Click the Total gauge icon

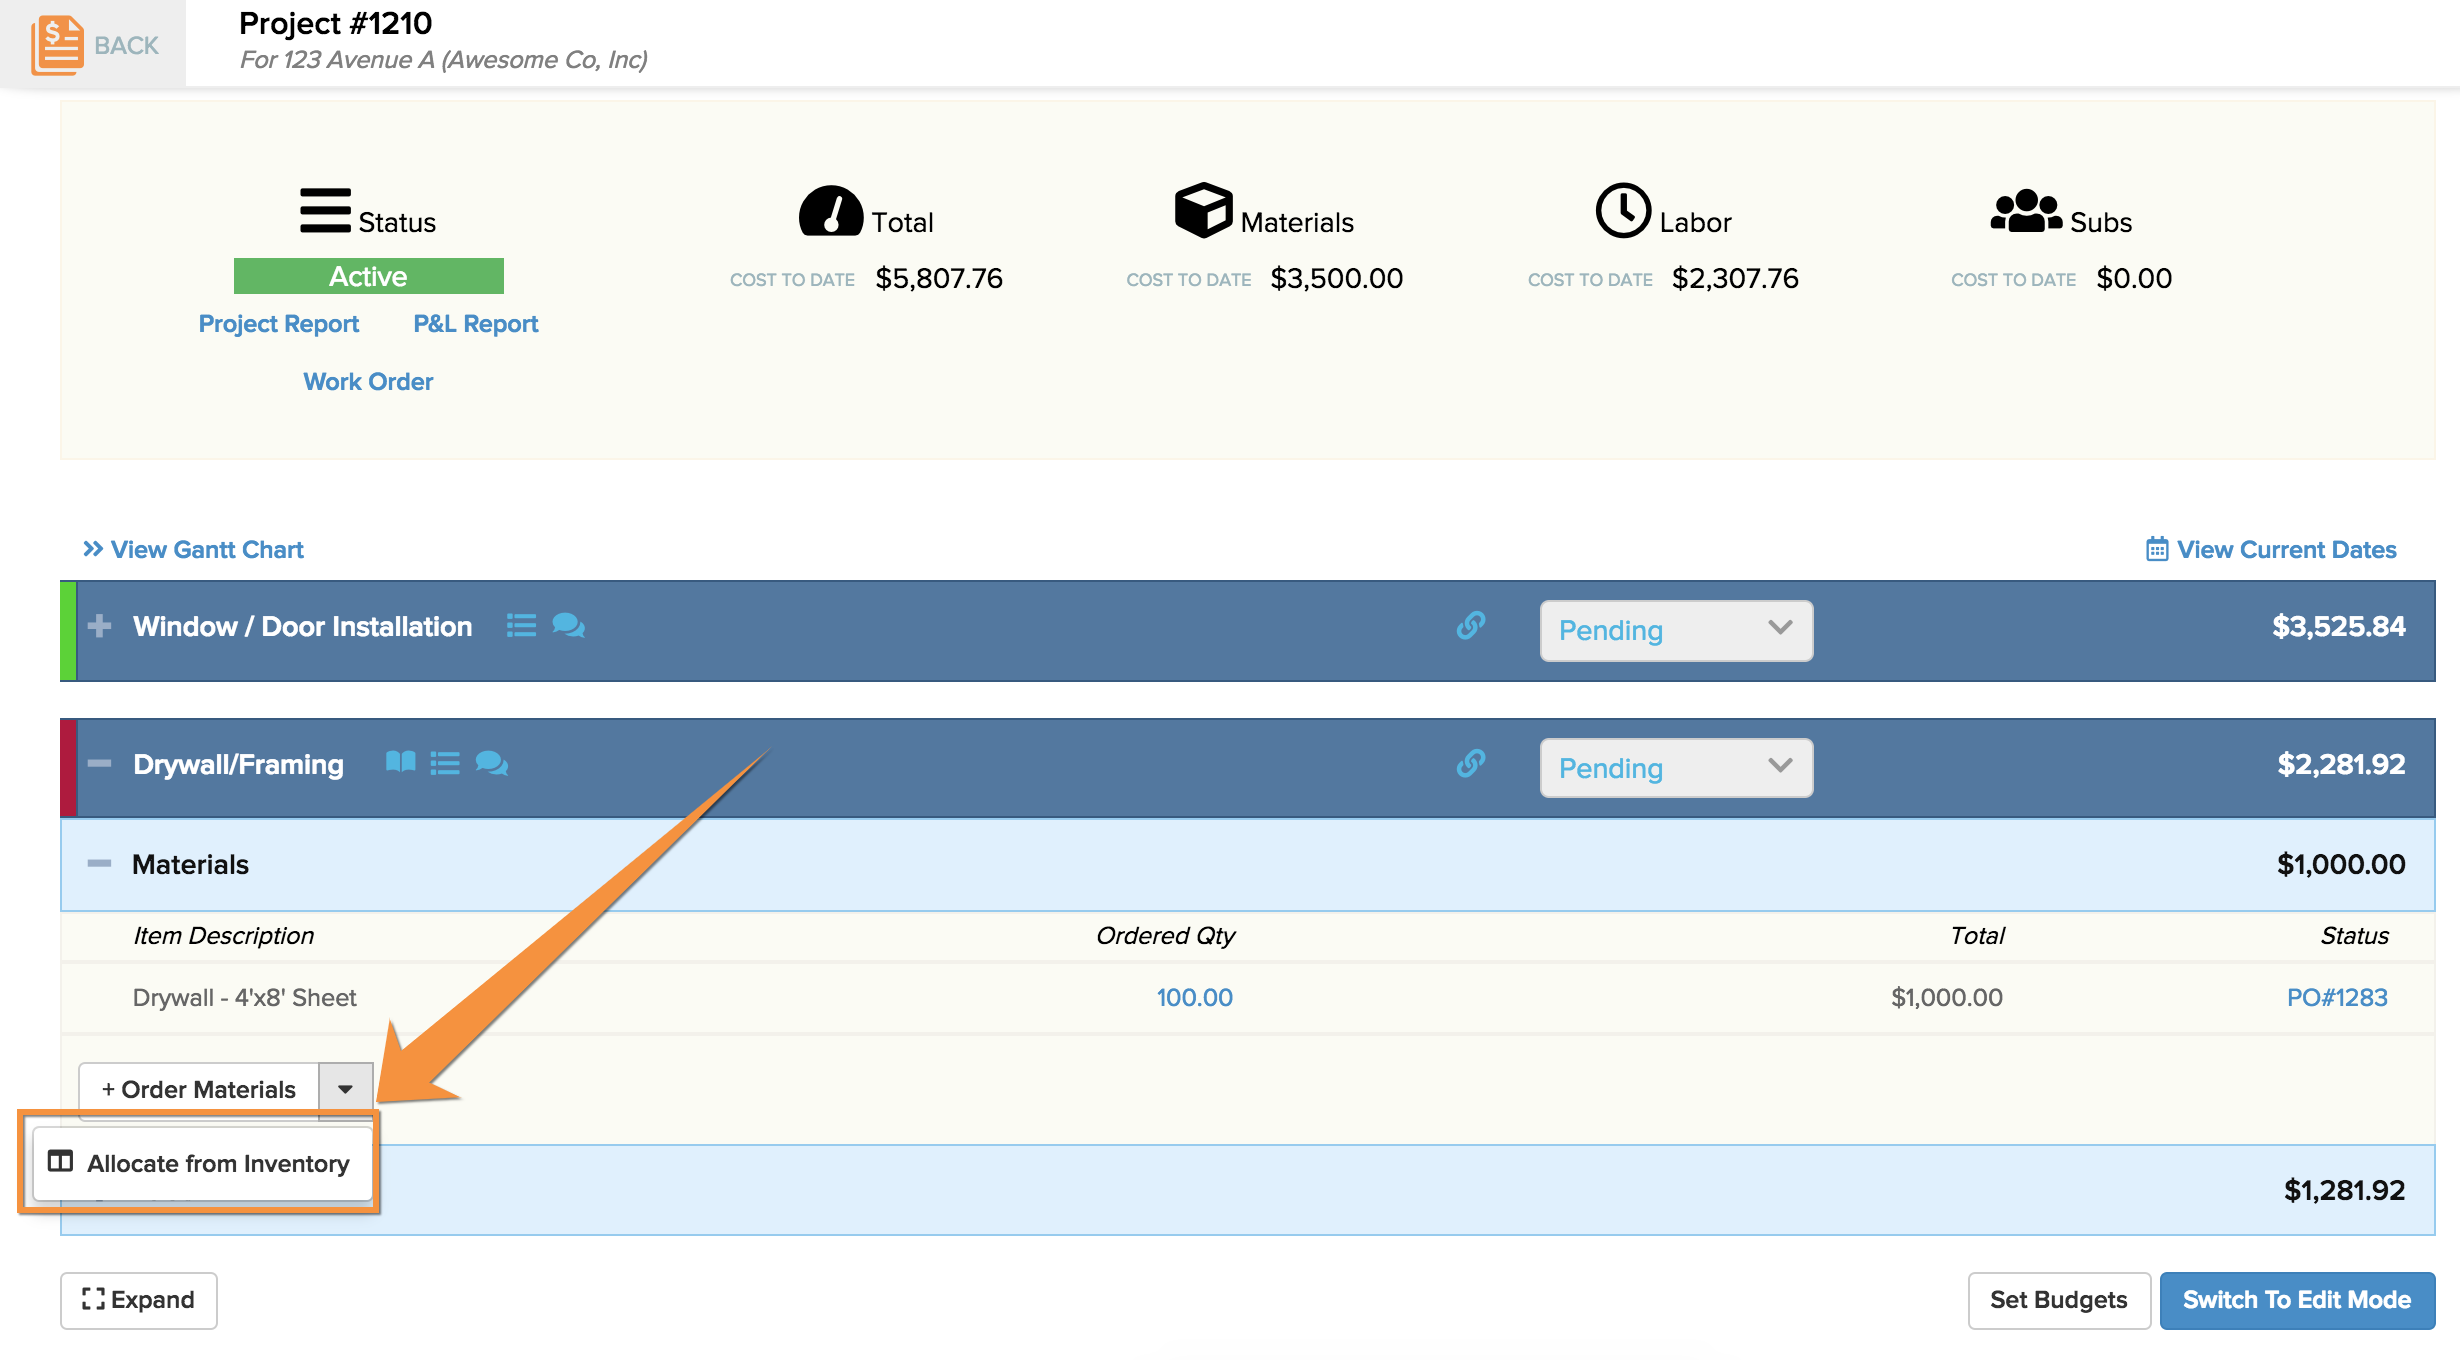830,211
